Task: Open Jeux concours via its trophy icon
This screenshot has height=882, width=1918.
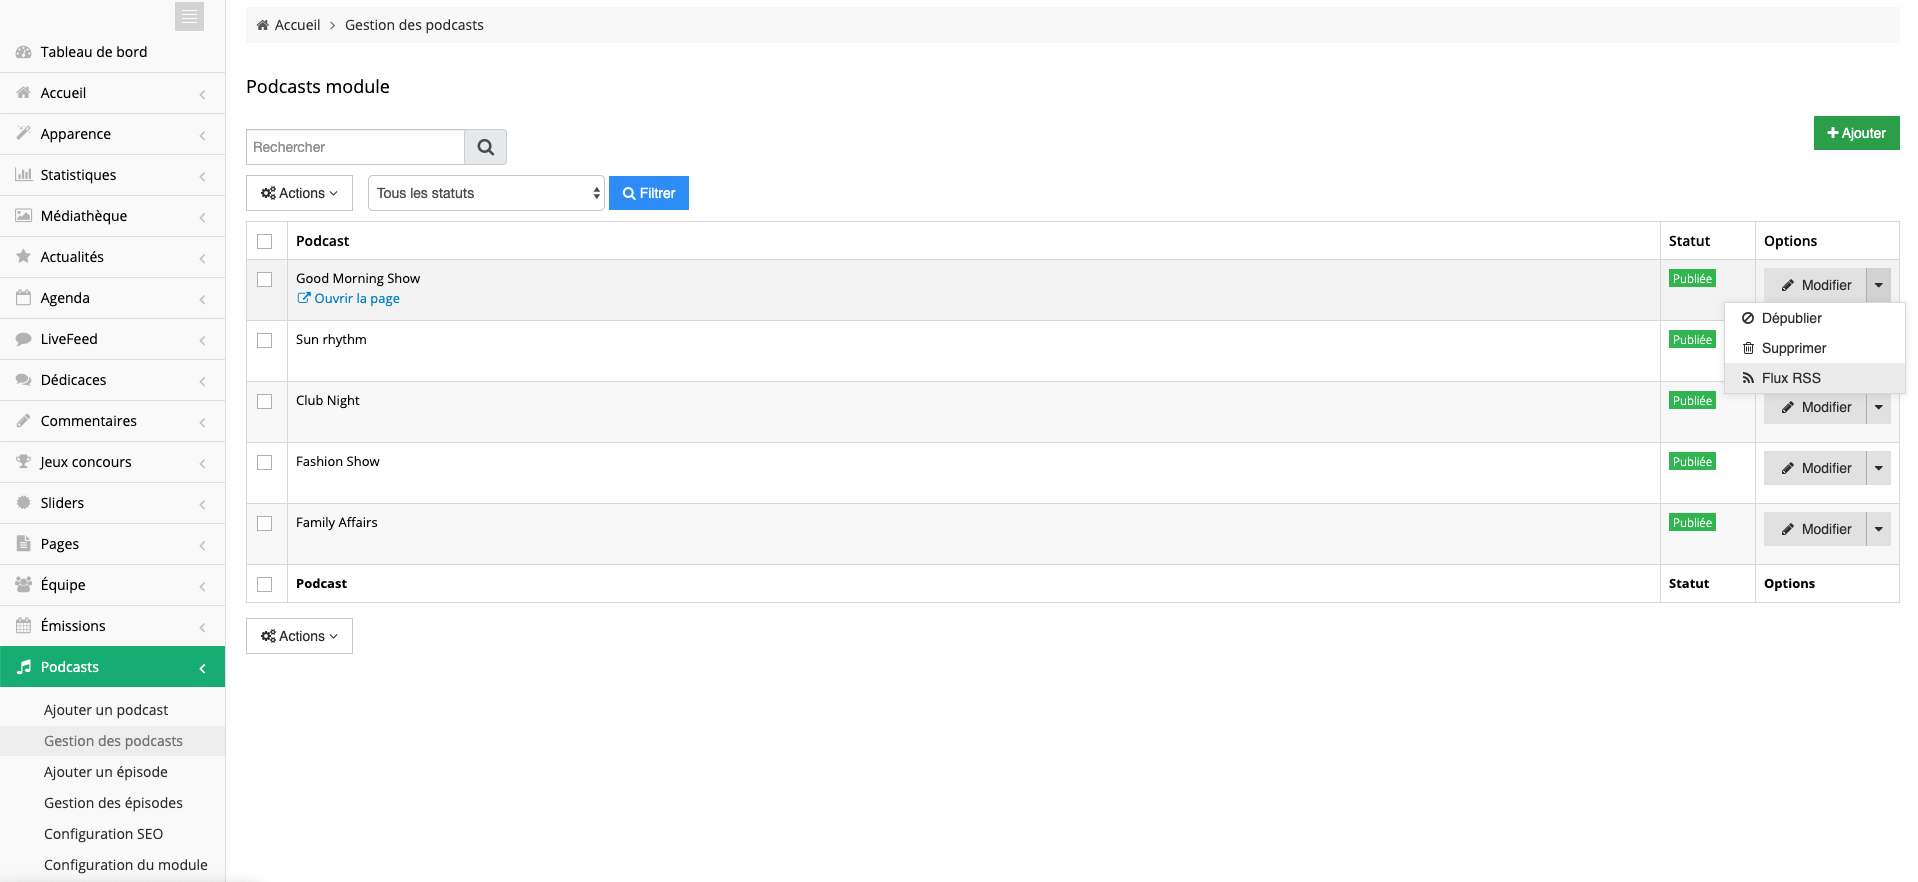Action: (24, 461)
